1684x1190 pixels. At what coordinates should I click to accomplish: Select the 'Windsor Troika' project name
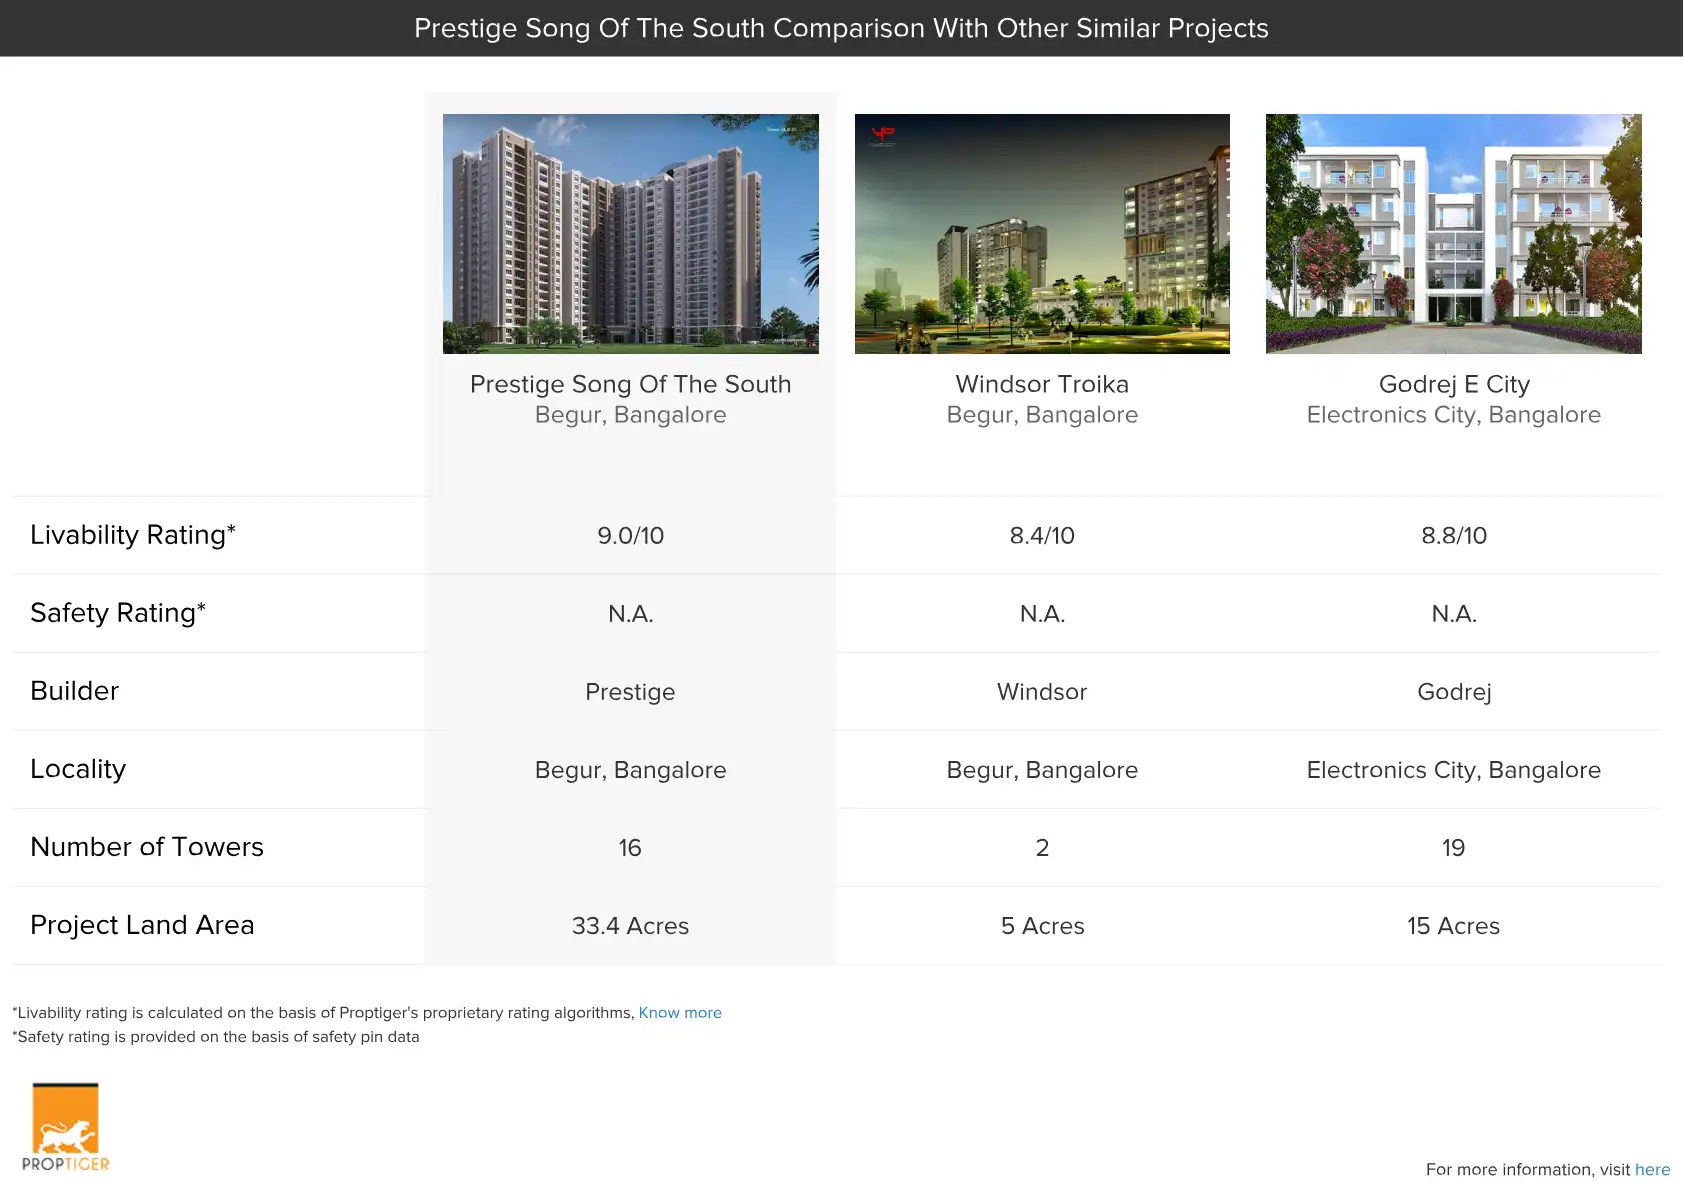coord(1042,384)
